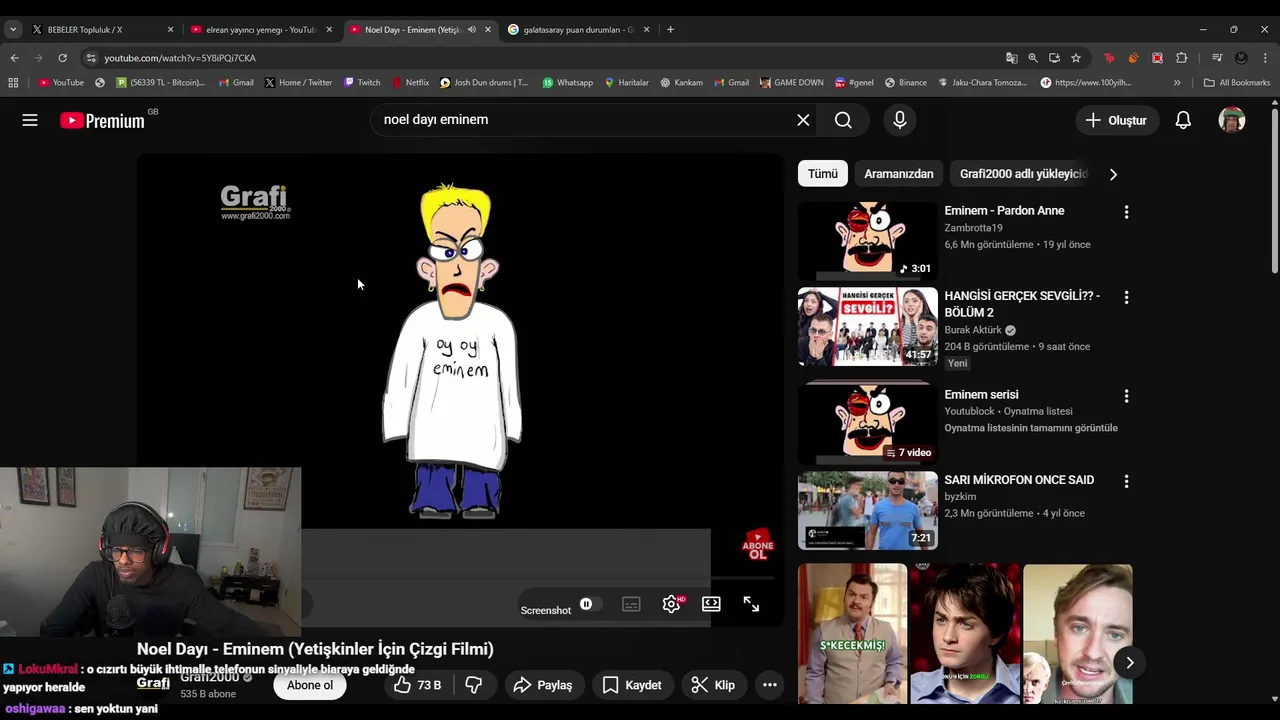Image resolution: width=1280 pixels, height=720 pixels.
Task: Advance Shorts shelf with right arrow
Action: point(1129,662)
